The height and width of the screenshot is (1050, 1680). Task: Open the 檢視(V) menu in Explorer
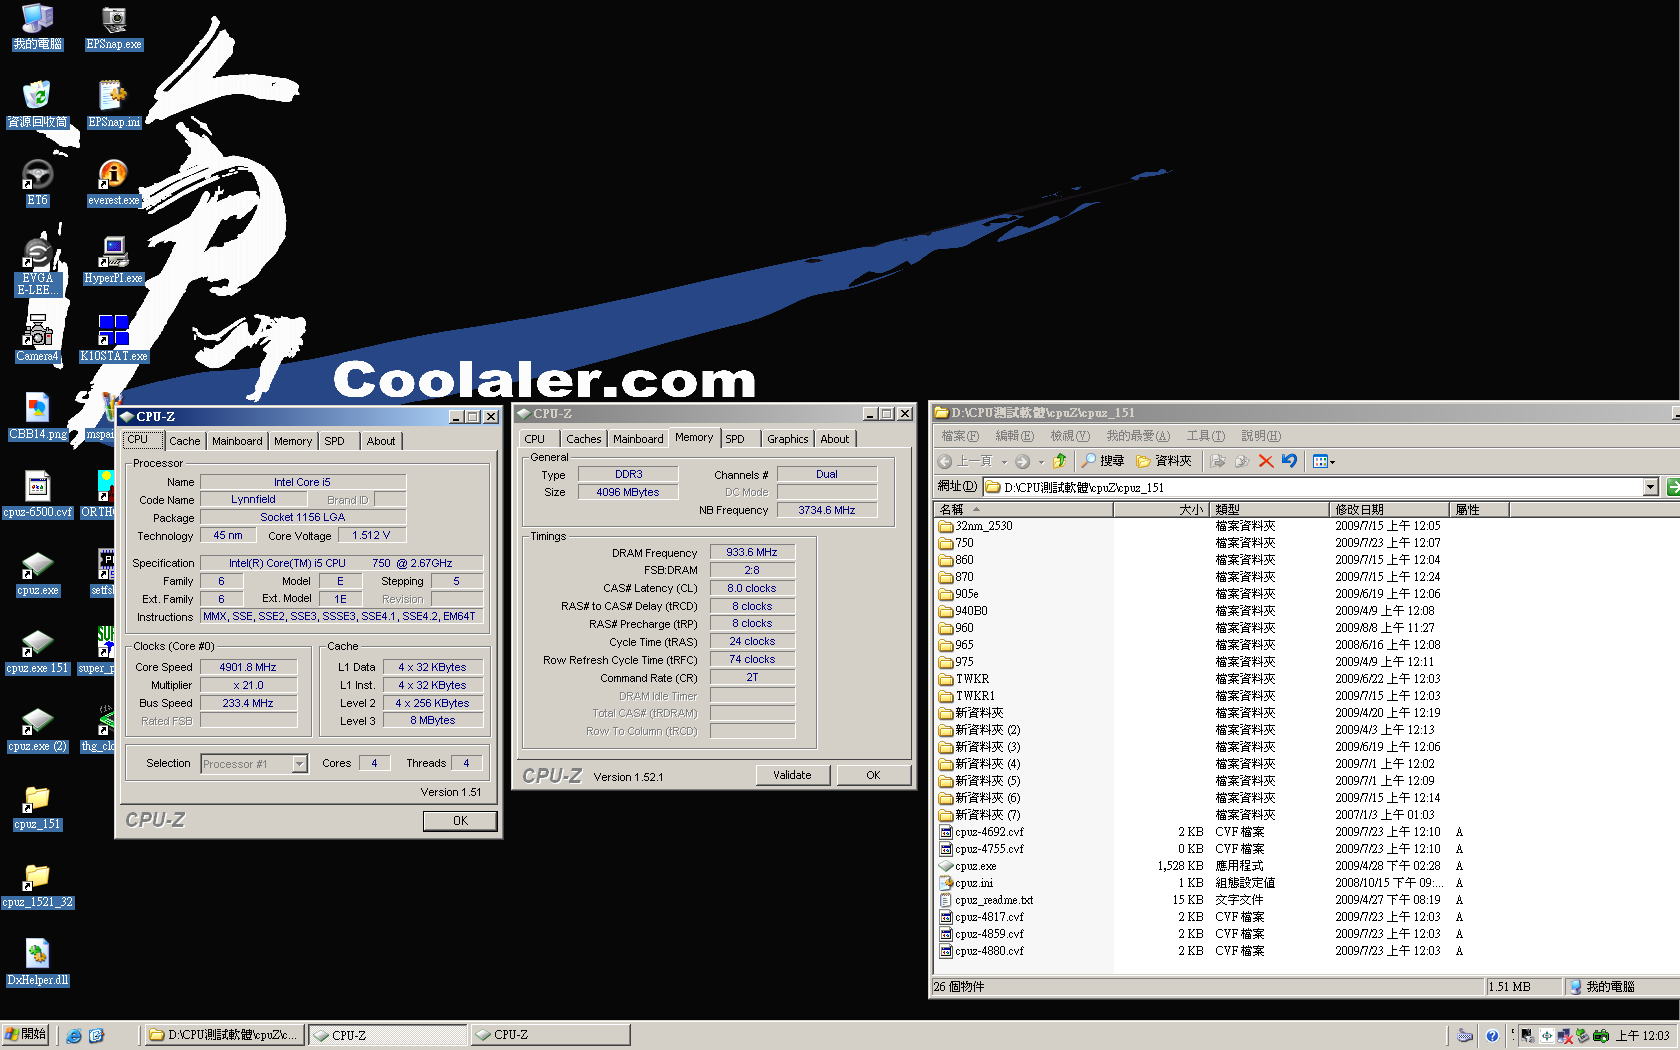[x=1069, y=436]
